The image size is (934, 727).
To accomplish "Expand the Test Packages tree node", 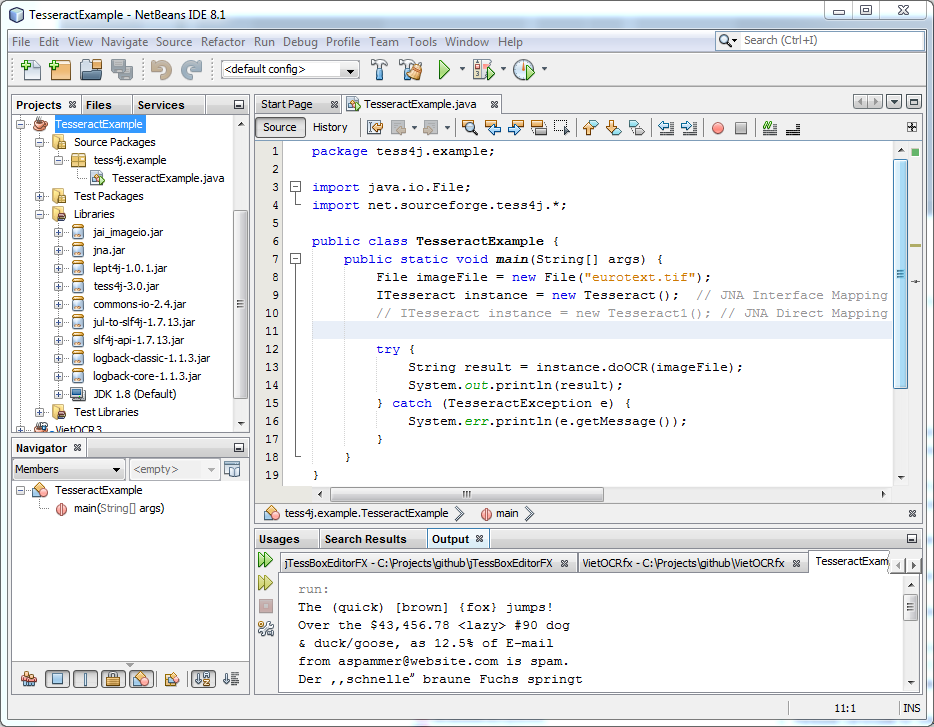I will pos(40,196).
